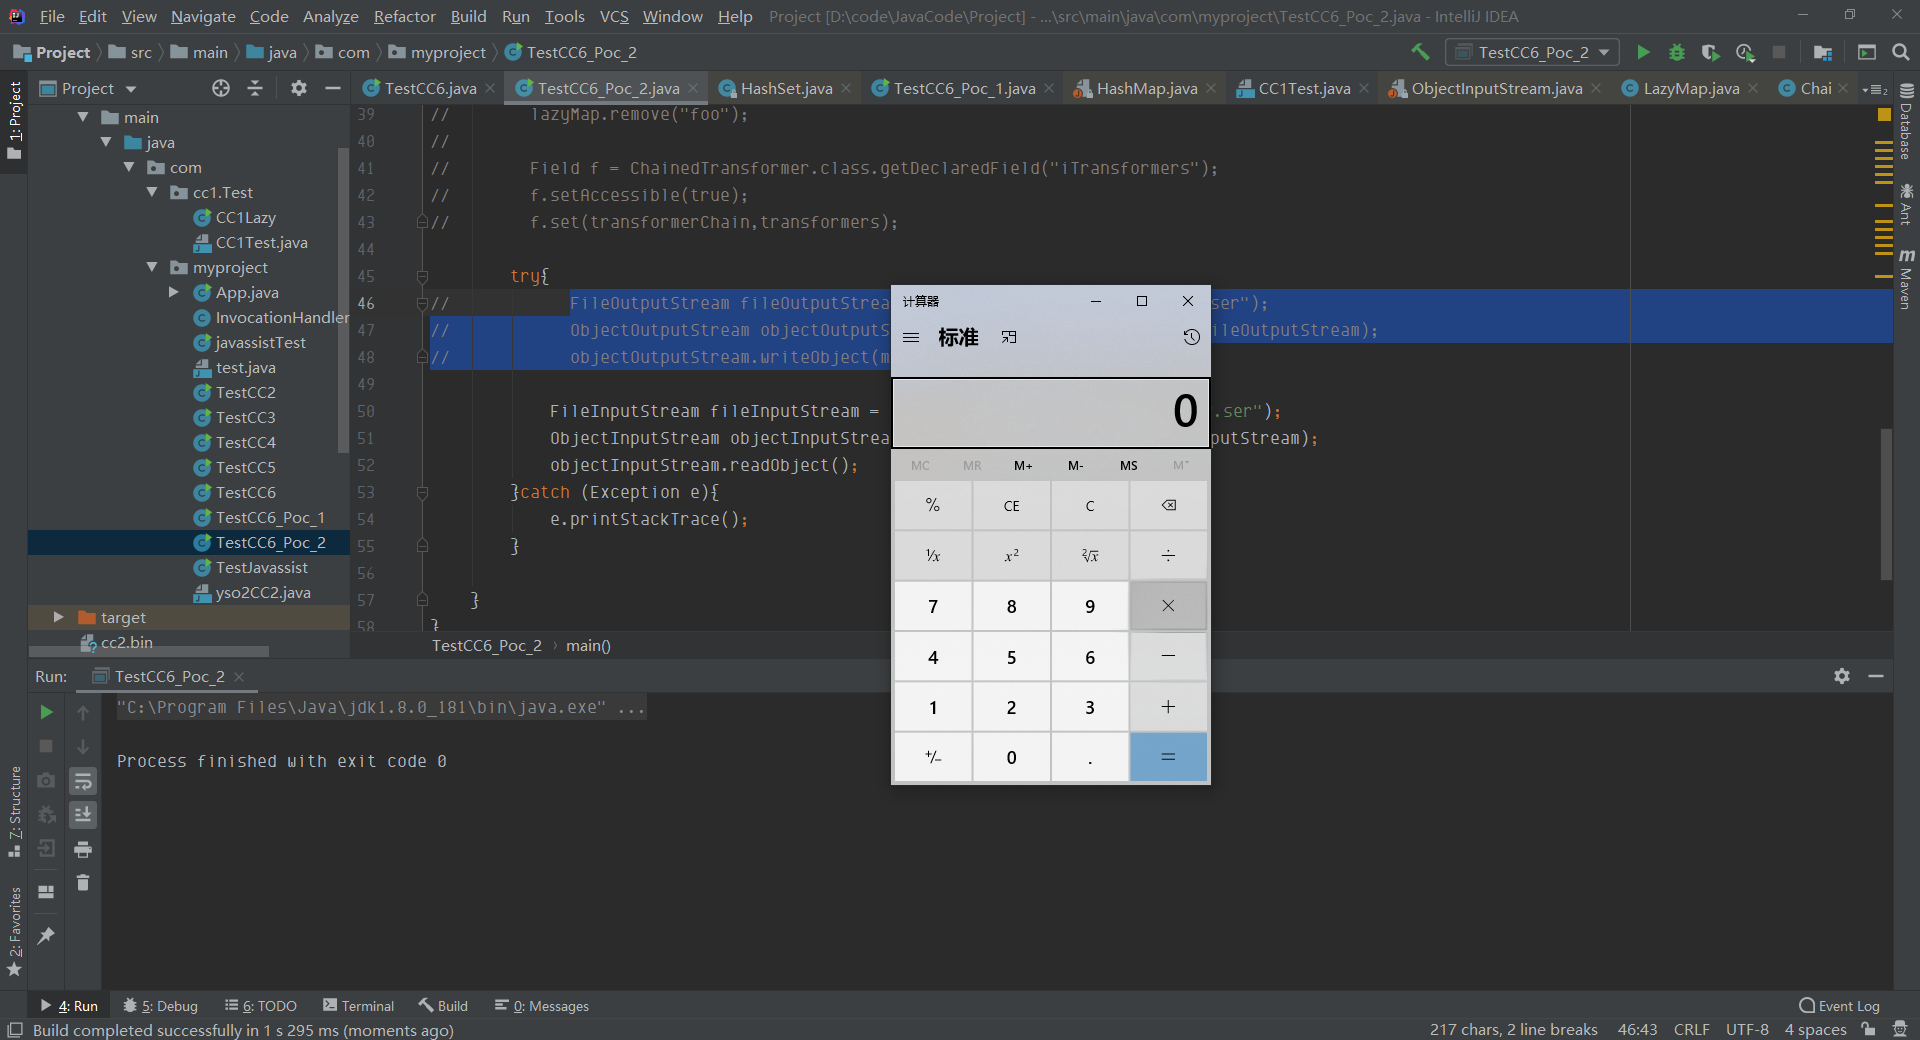Switch to LazyMap.java editor tab
This screenshot has width=1920, height=1040.
1691,88
